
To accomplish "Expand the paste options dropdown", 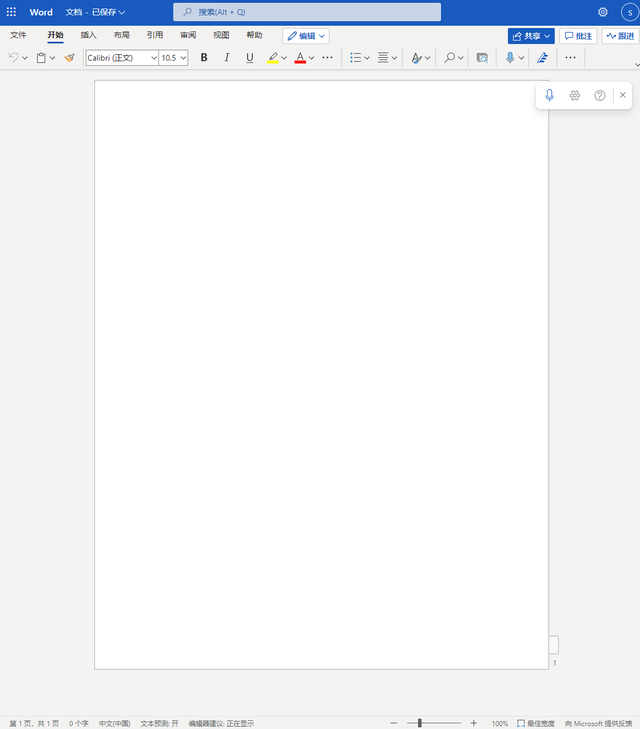I will 53,58.
